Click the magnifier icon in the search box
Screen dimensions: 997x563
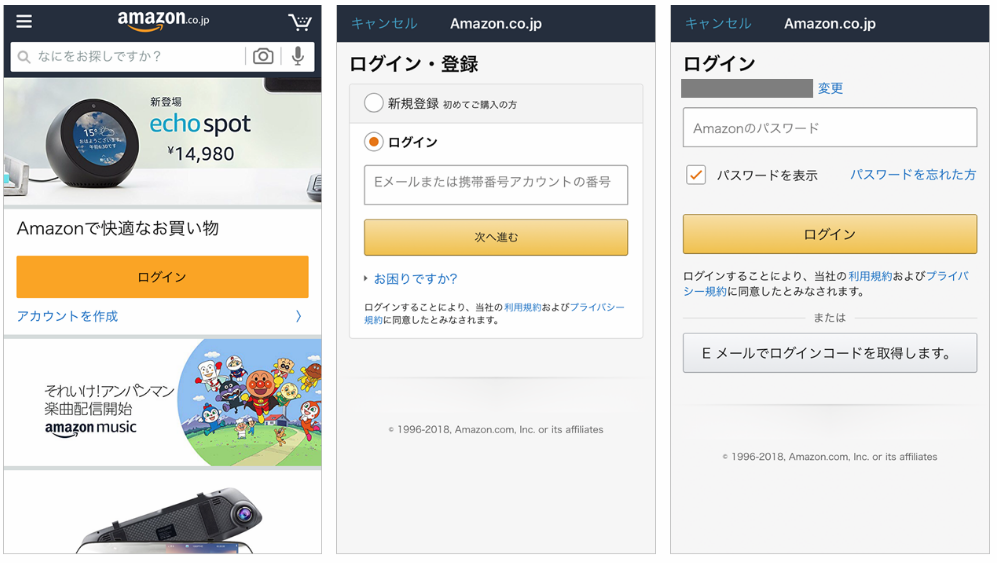pos(24,57)
